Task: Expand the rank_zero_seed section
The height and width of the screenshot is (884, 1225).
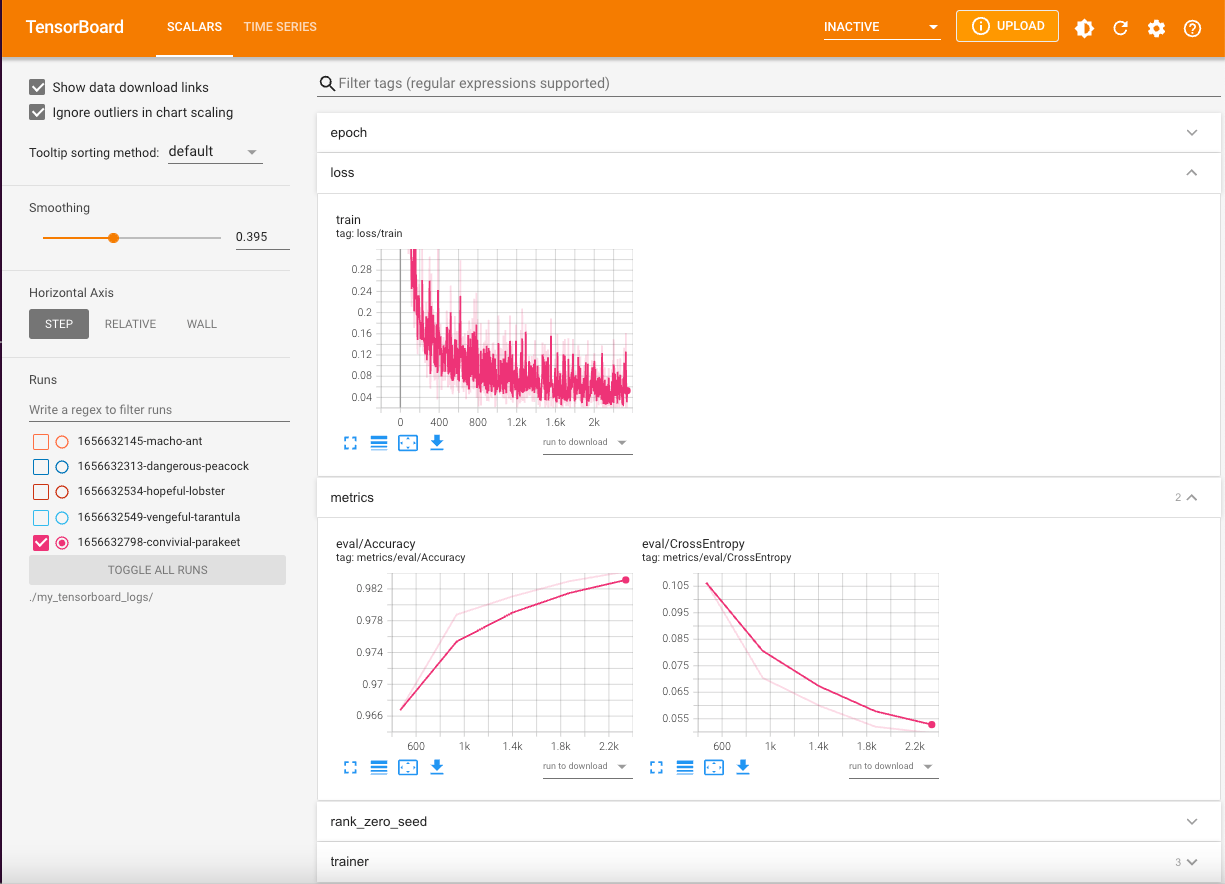Action: point(1191,821)
